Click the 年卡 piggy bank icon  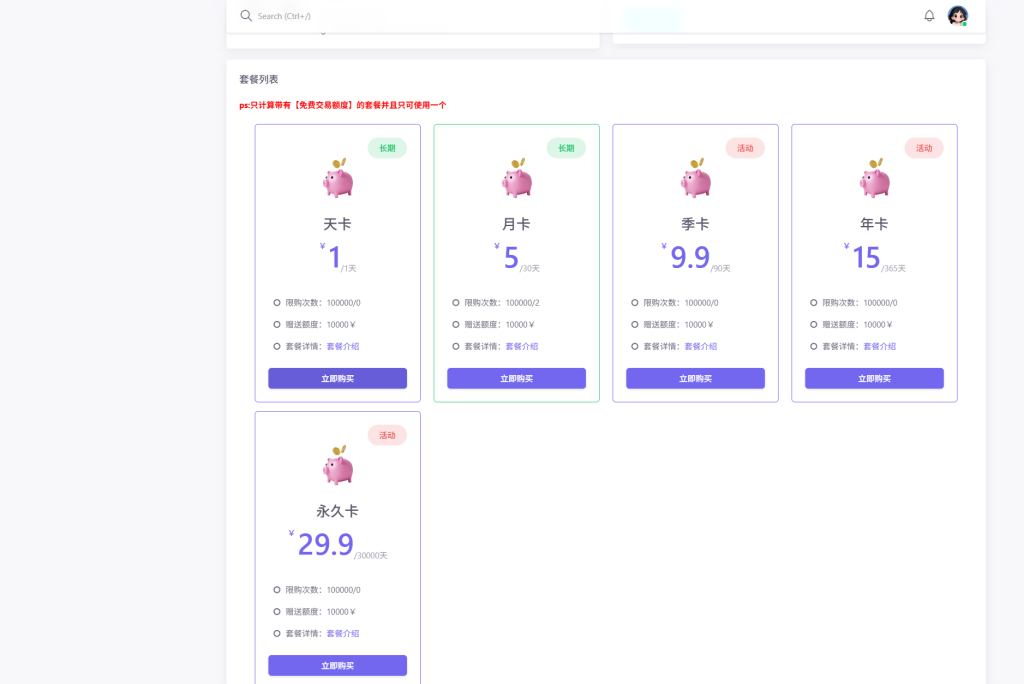pyautogui.click(x=875, y=178)
